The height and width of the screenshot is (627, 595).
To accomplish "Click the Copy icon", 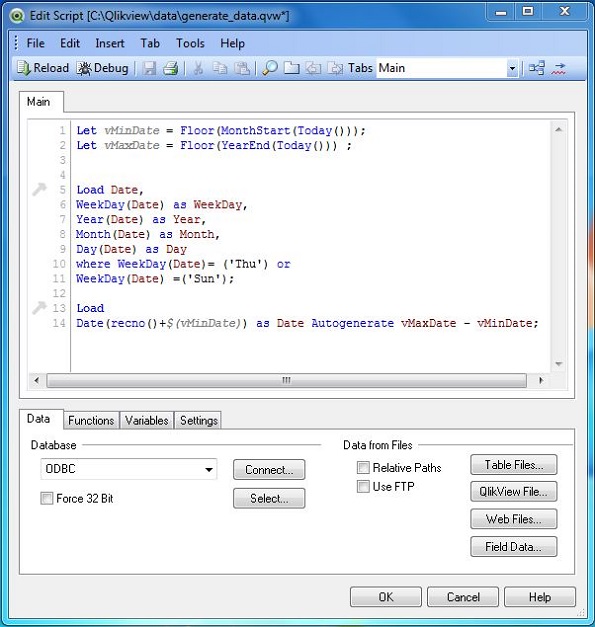I will click(220, 68).
